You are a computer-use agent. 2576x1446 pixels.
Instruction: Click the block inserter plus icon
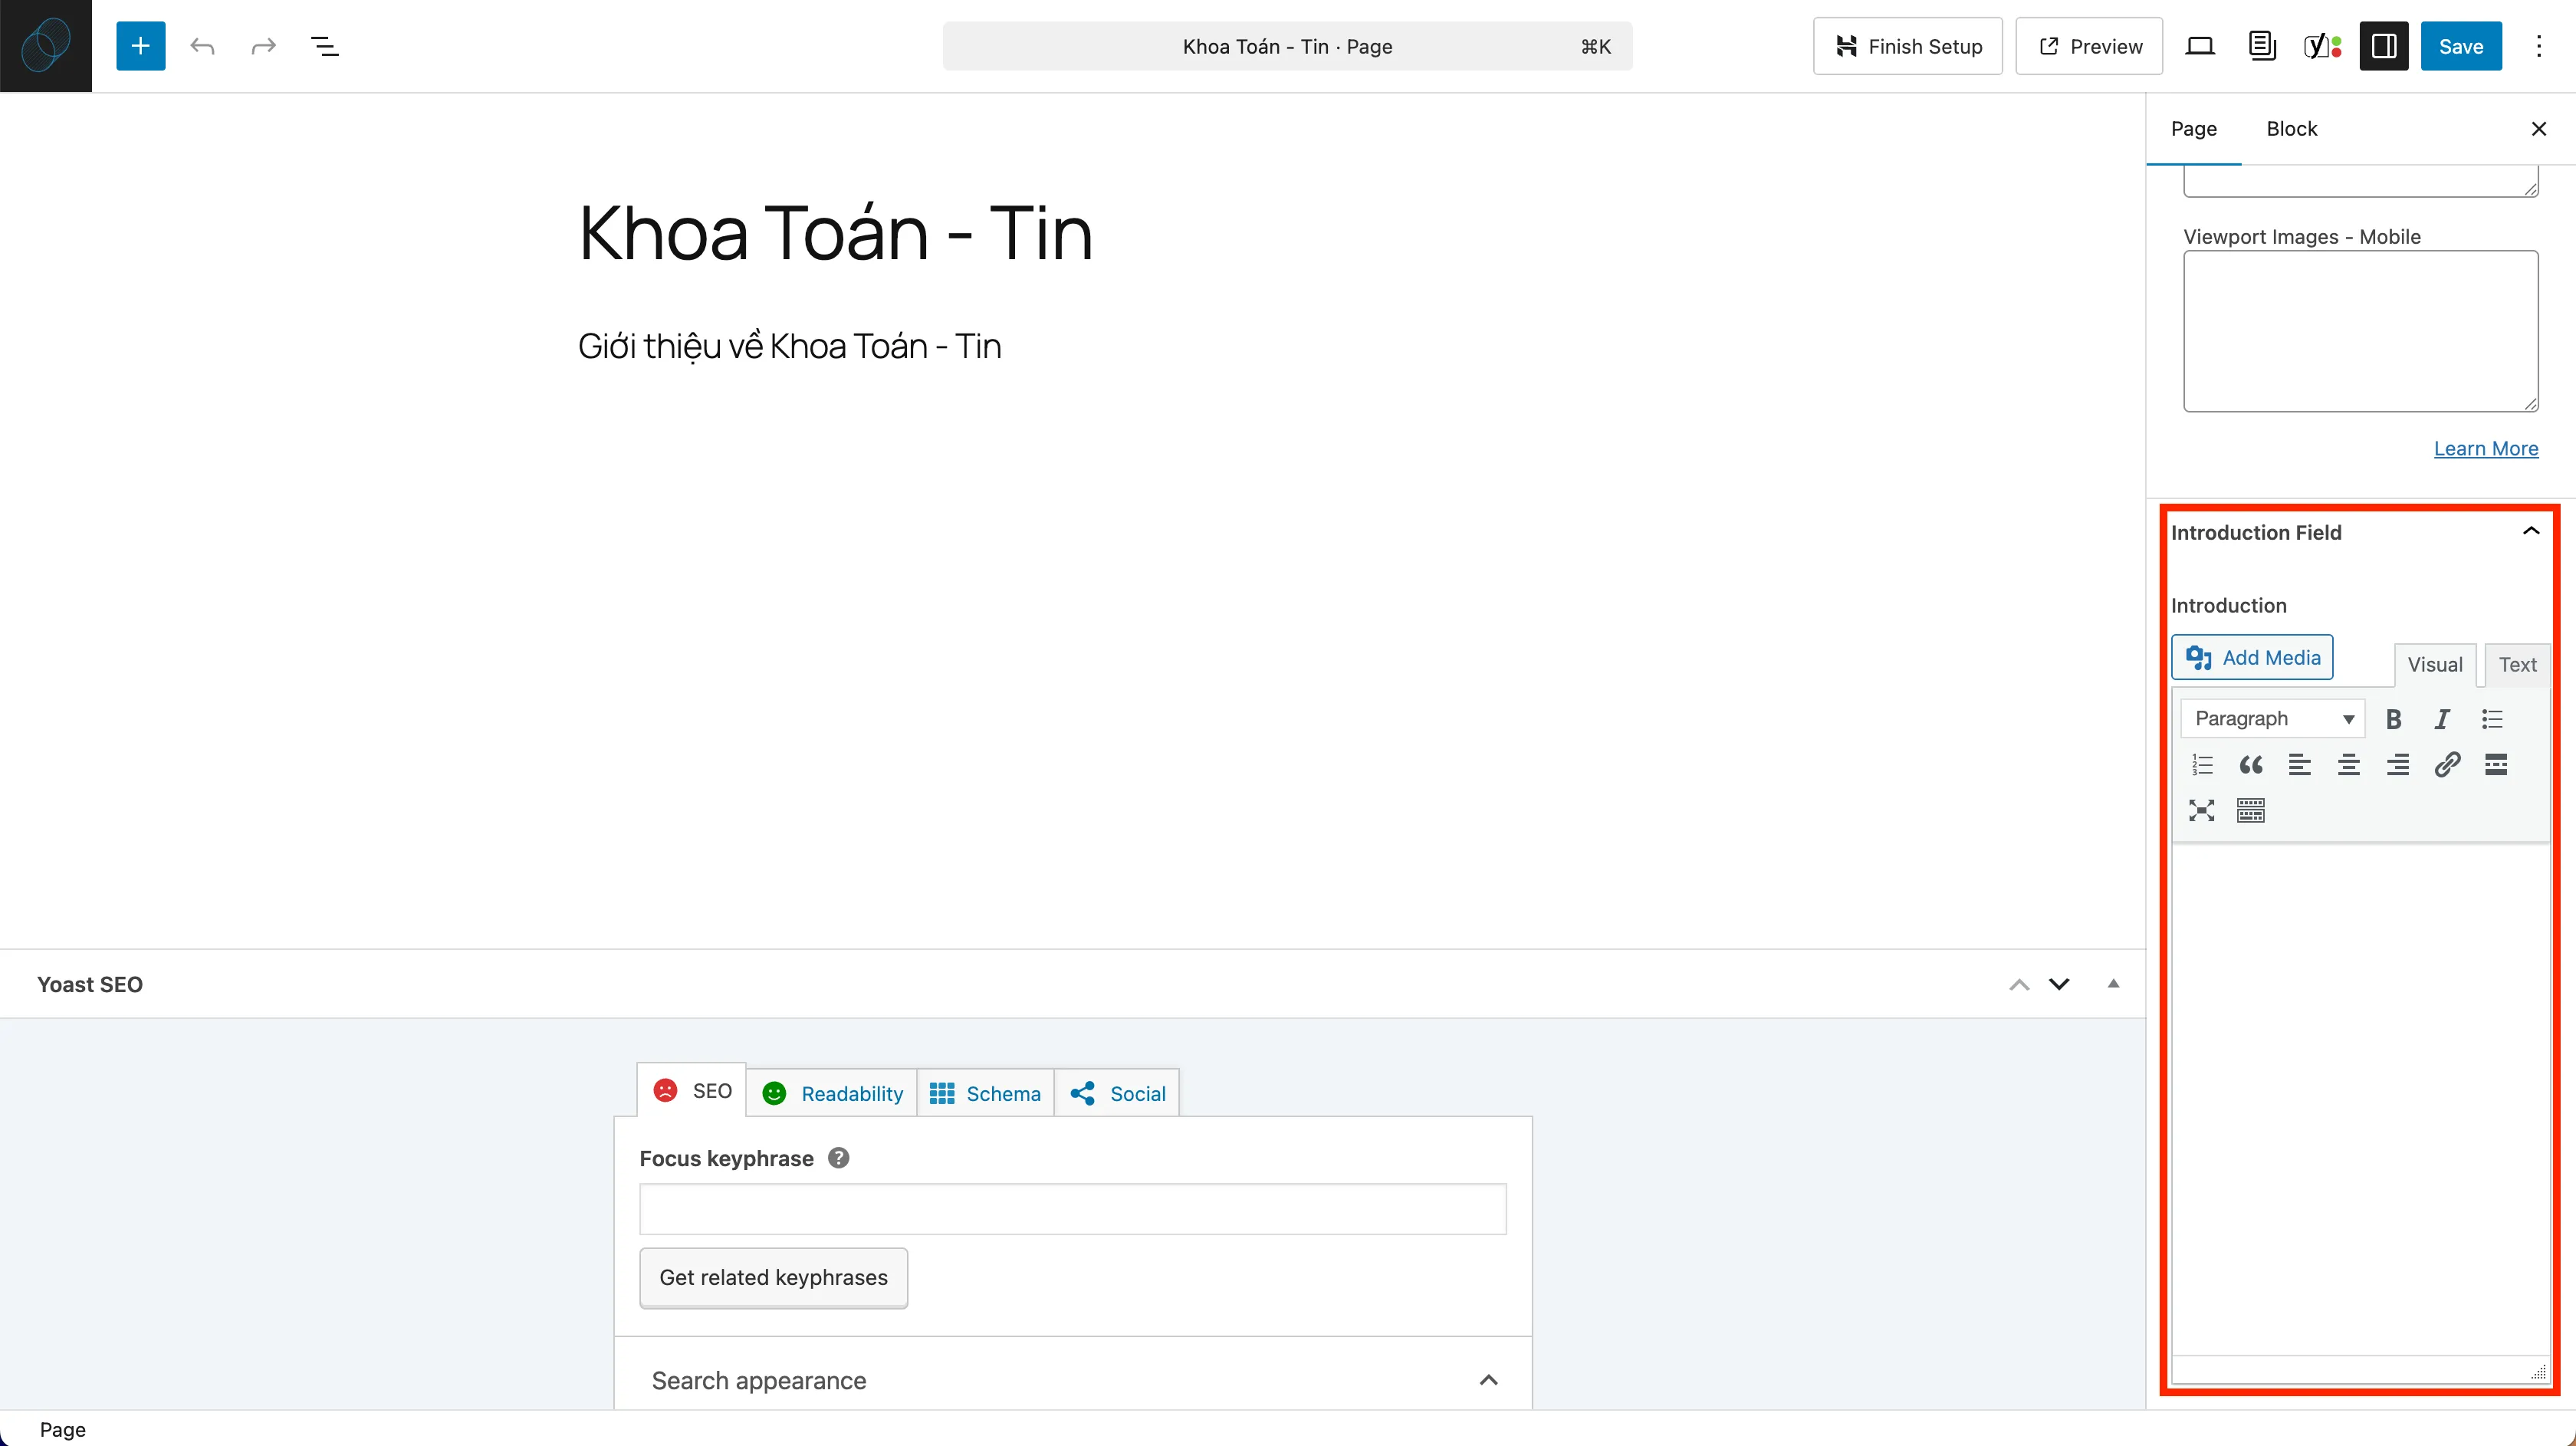[140, 46]
